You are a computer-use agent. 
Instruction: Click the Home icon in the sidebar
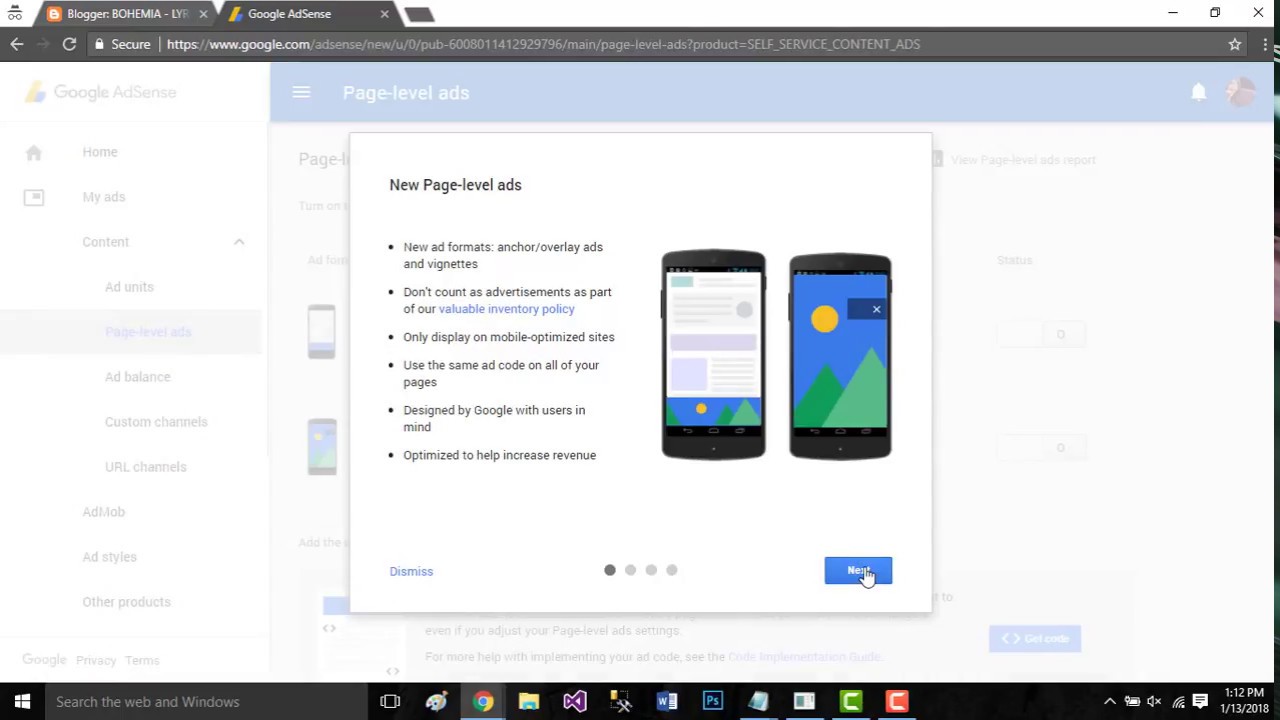pos(34,152)
